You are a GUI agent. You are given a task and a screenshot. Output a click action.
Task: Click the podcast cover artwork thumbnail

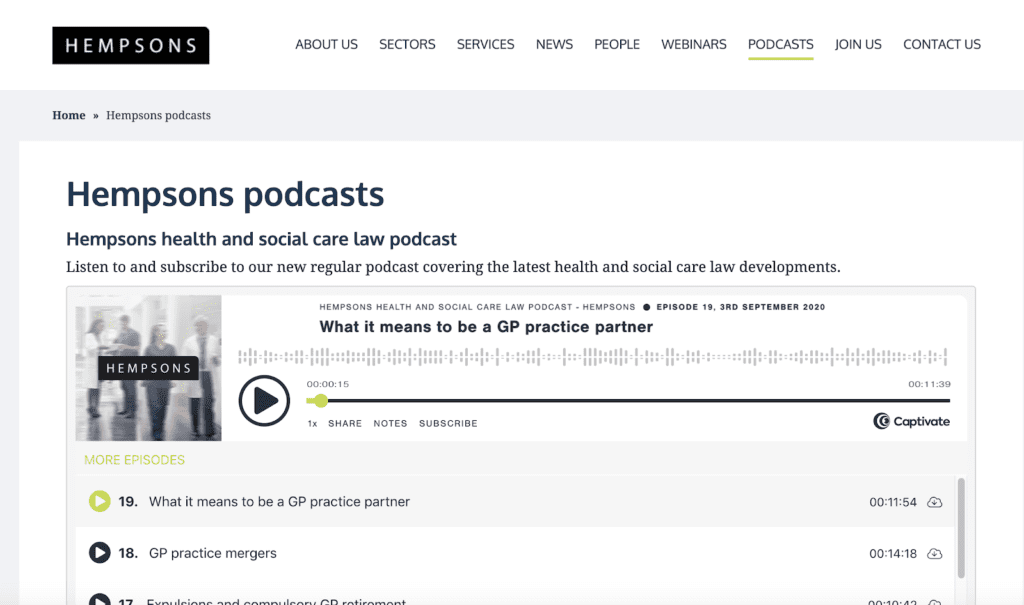point(148,368)
